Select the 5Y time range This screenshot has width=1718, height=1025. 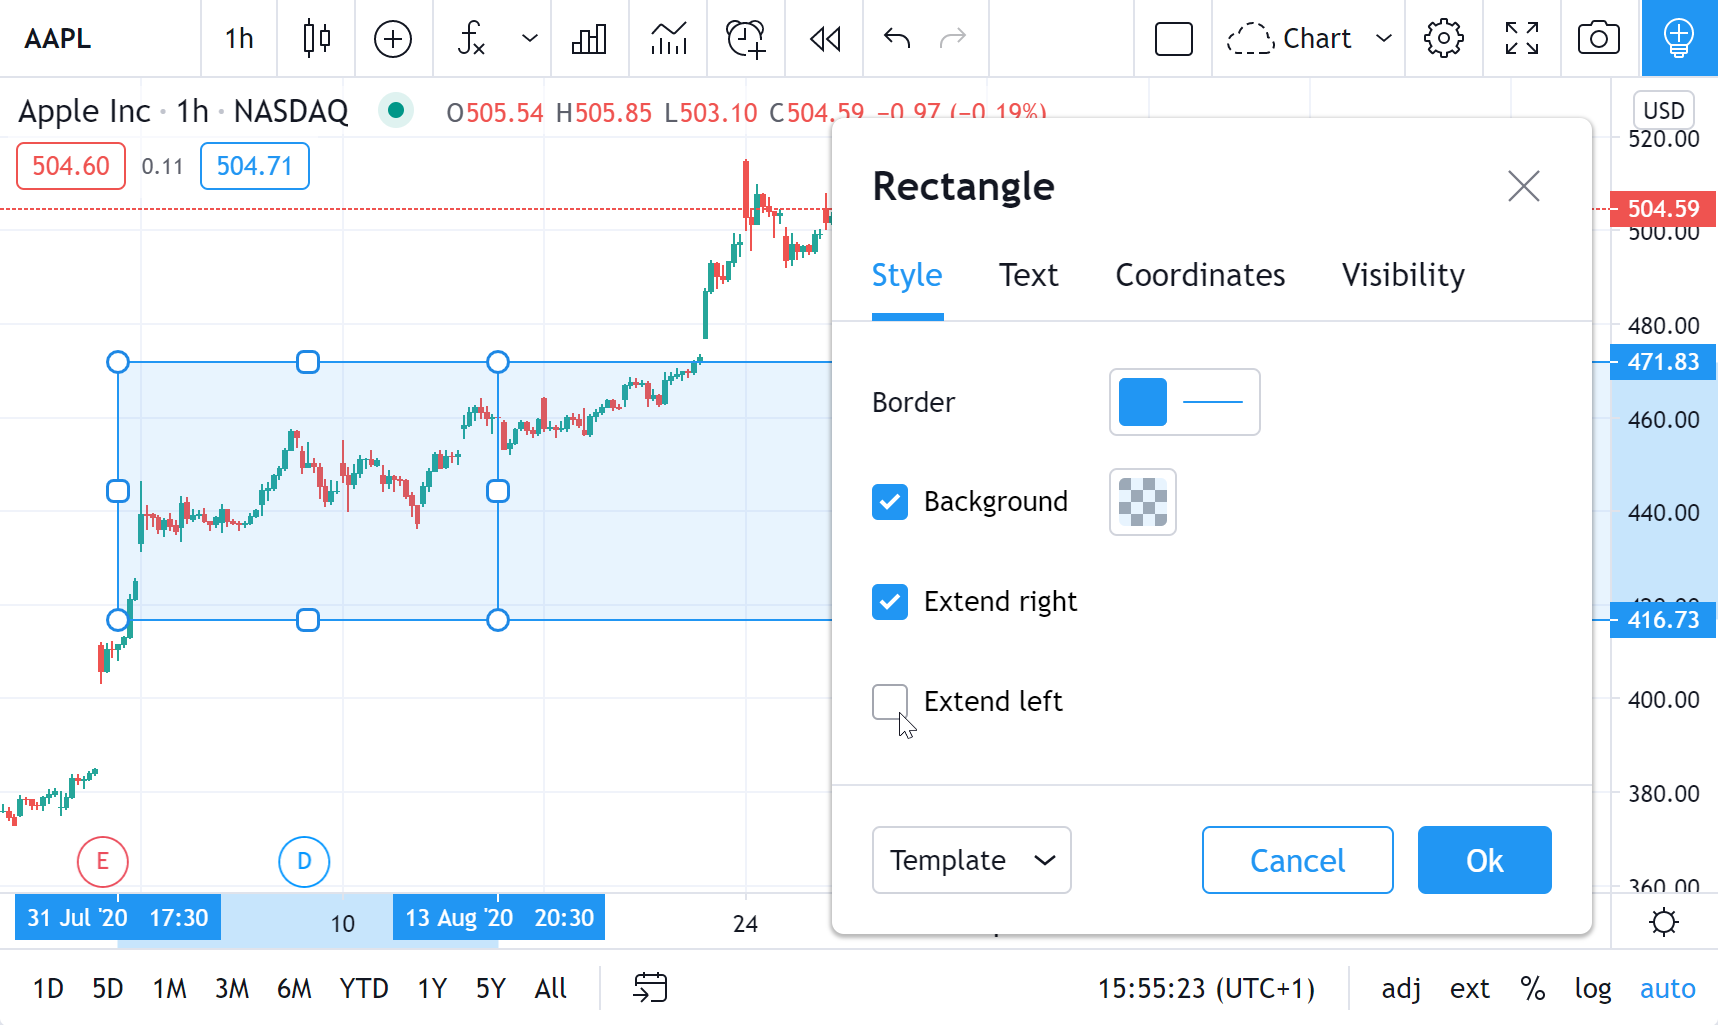click(491, 989)
